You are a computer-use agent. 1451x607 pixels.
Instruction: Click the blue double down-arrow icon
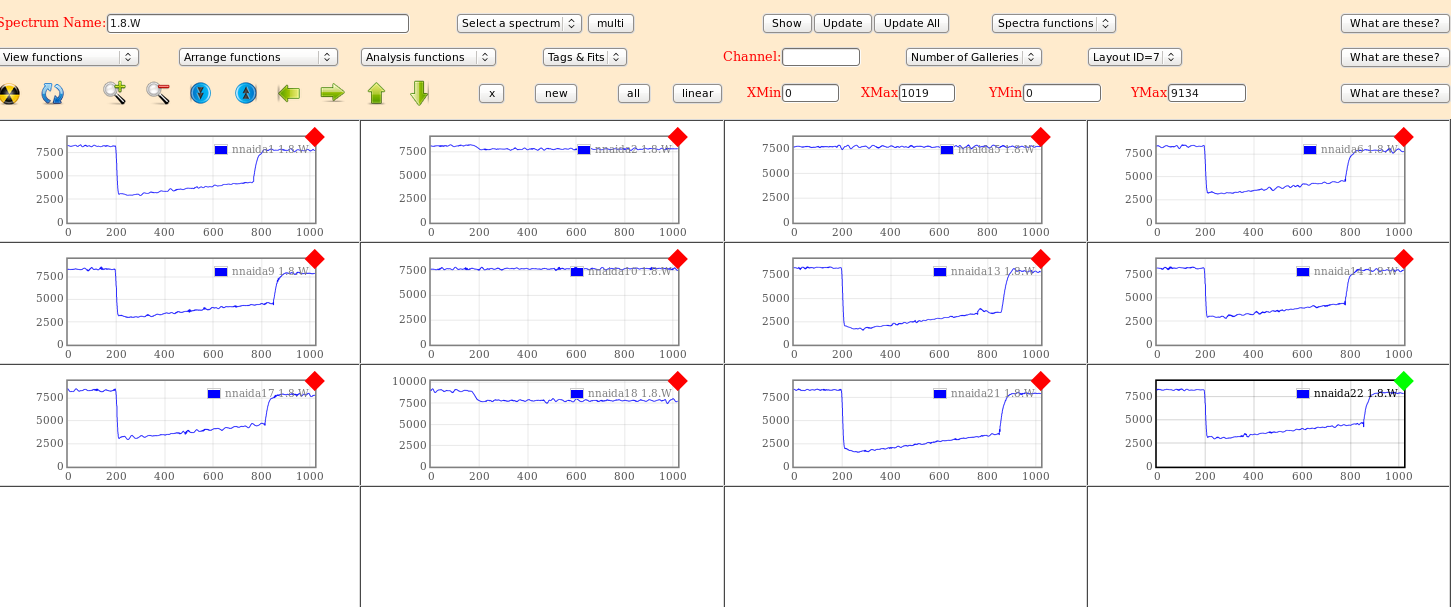tap(200, 93)
